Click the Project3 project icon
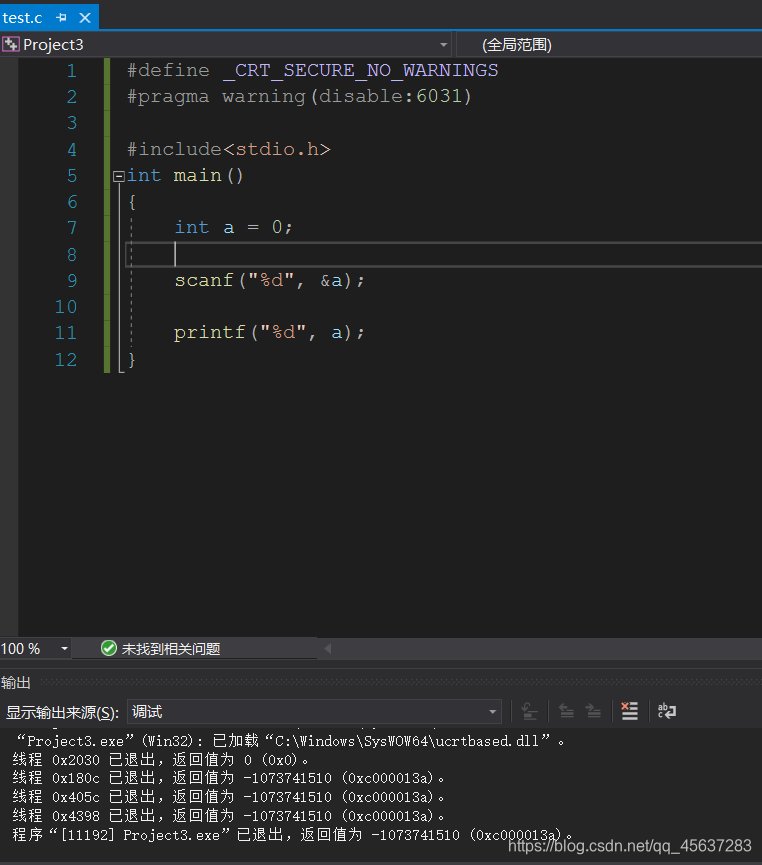 (10, 44)
